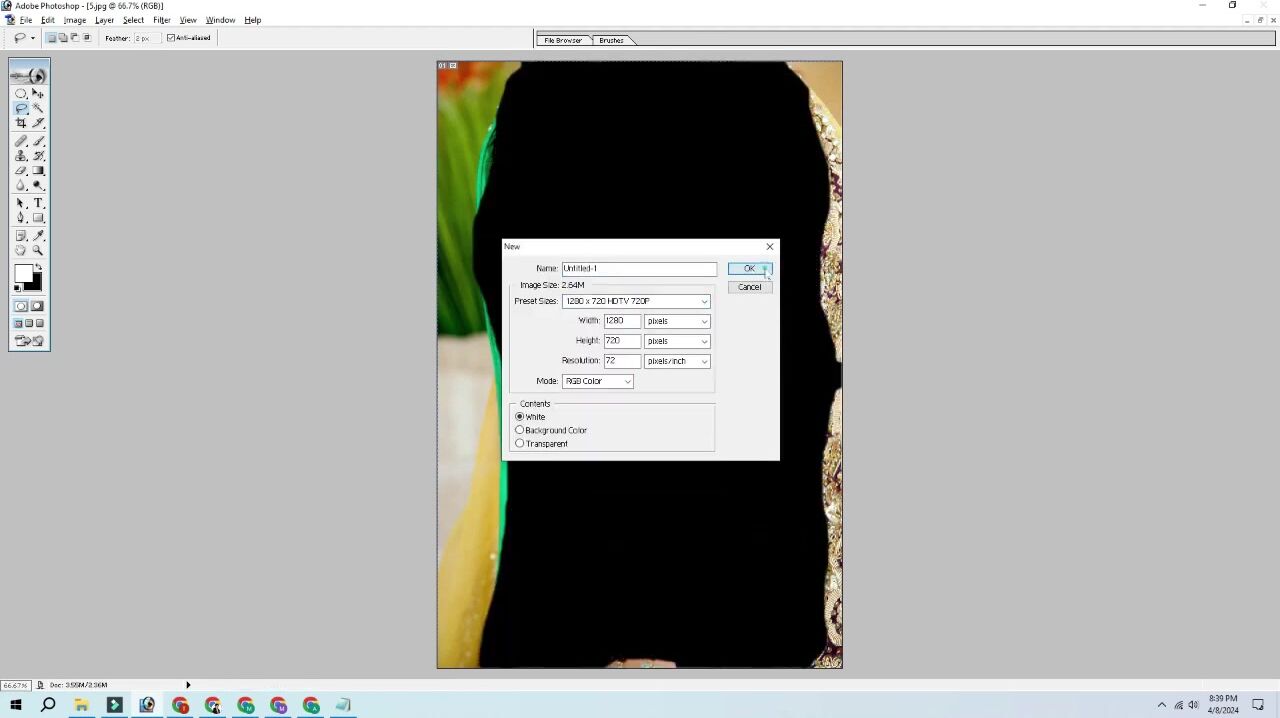
Task: Select the Move tool
Action: pyautogui.click(x=38, y=93)
